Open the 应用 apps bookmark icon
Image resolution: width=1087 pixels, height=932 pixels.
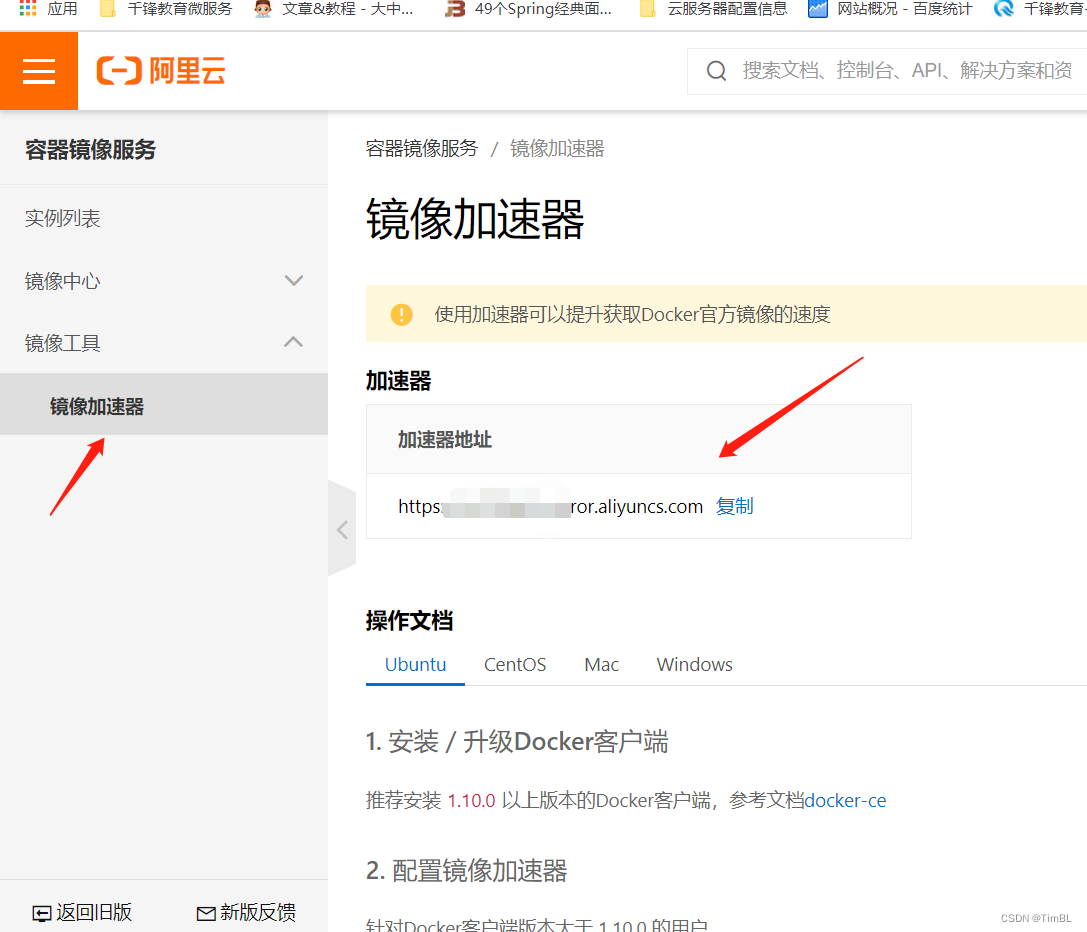point(49,9)
